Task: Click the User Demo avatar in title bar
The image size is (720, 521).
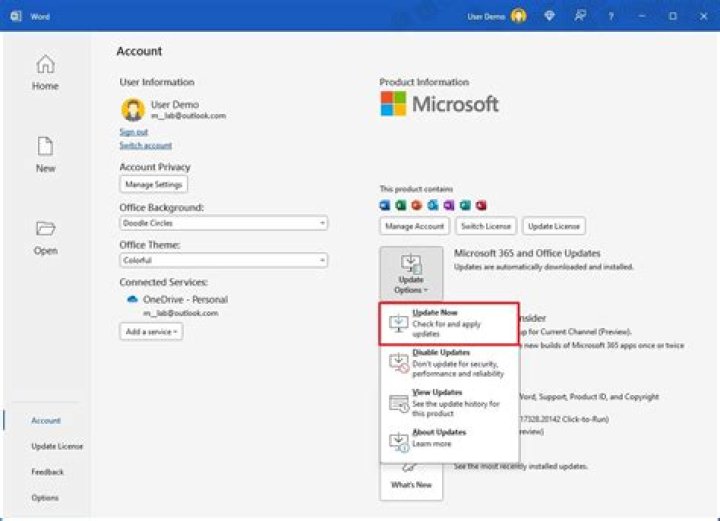Action: click(x=519, y=16)
